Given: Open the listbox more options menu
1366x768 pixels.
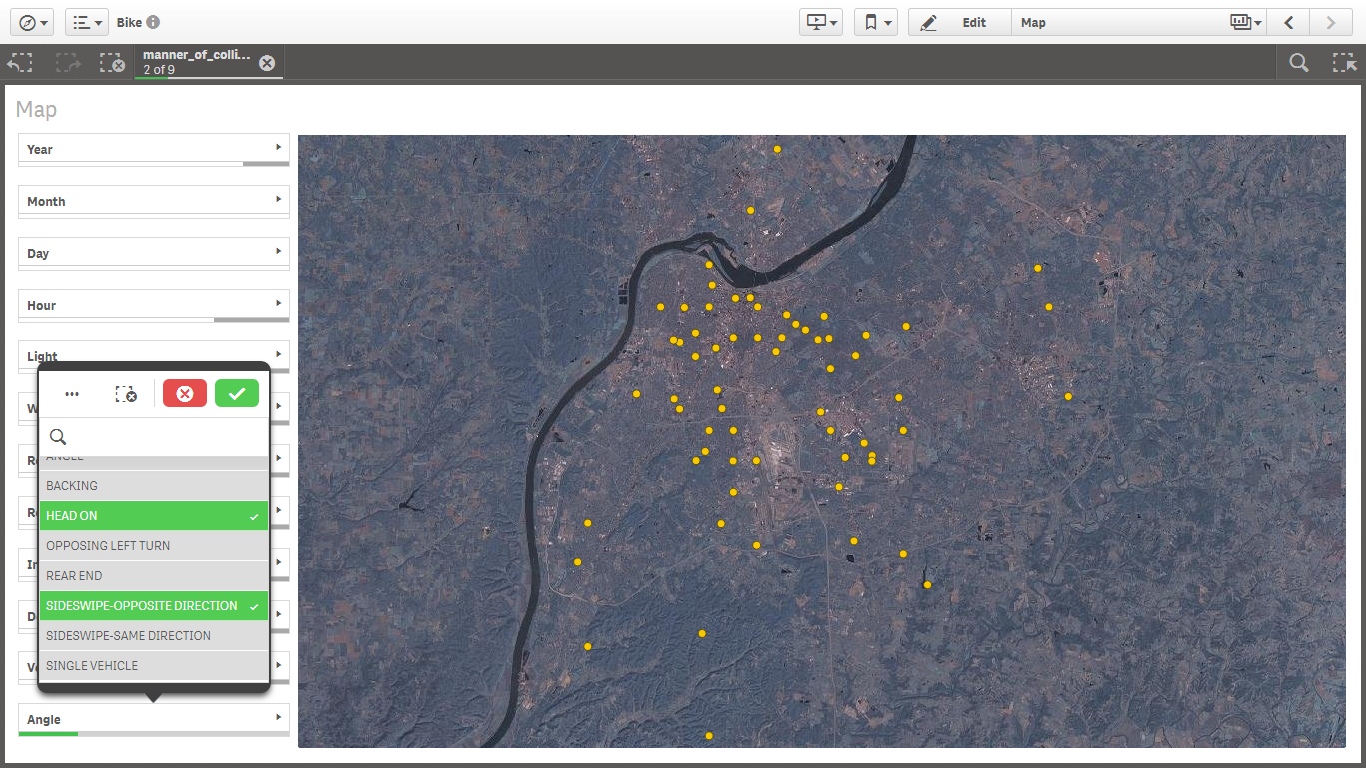Looking at the screenshot, I should (x=72, y=394).
